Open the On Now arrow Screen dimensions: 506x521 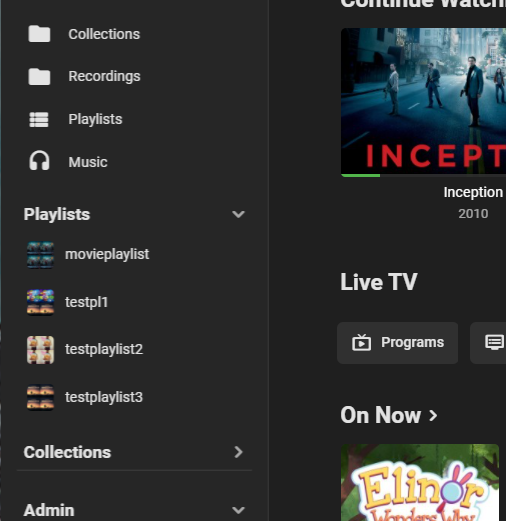coord(433,415)
